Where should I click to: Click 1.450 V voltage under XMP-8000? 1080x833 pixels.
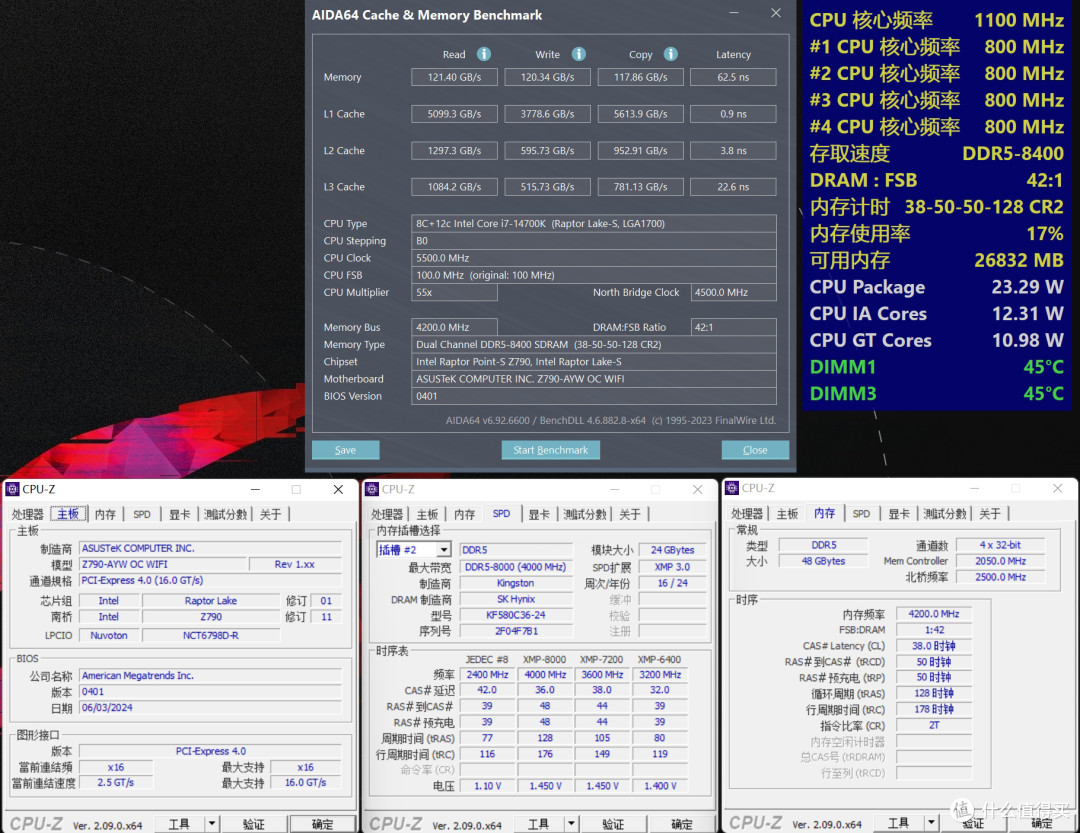click(x=545, y=785)
